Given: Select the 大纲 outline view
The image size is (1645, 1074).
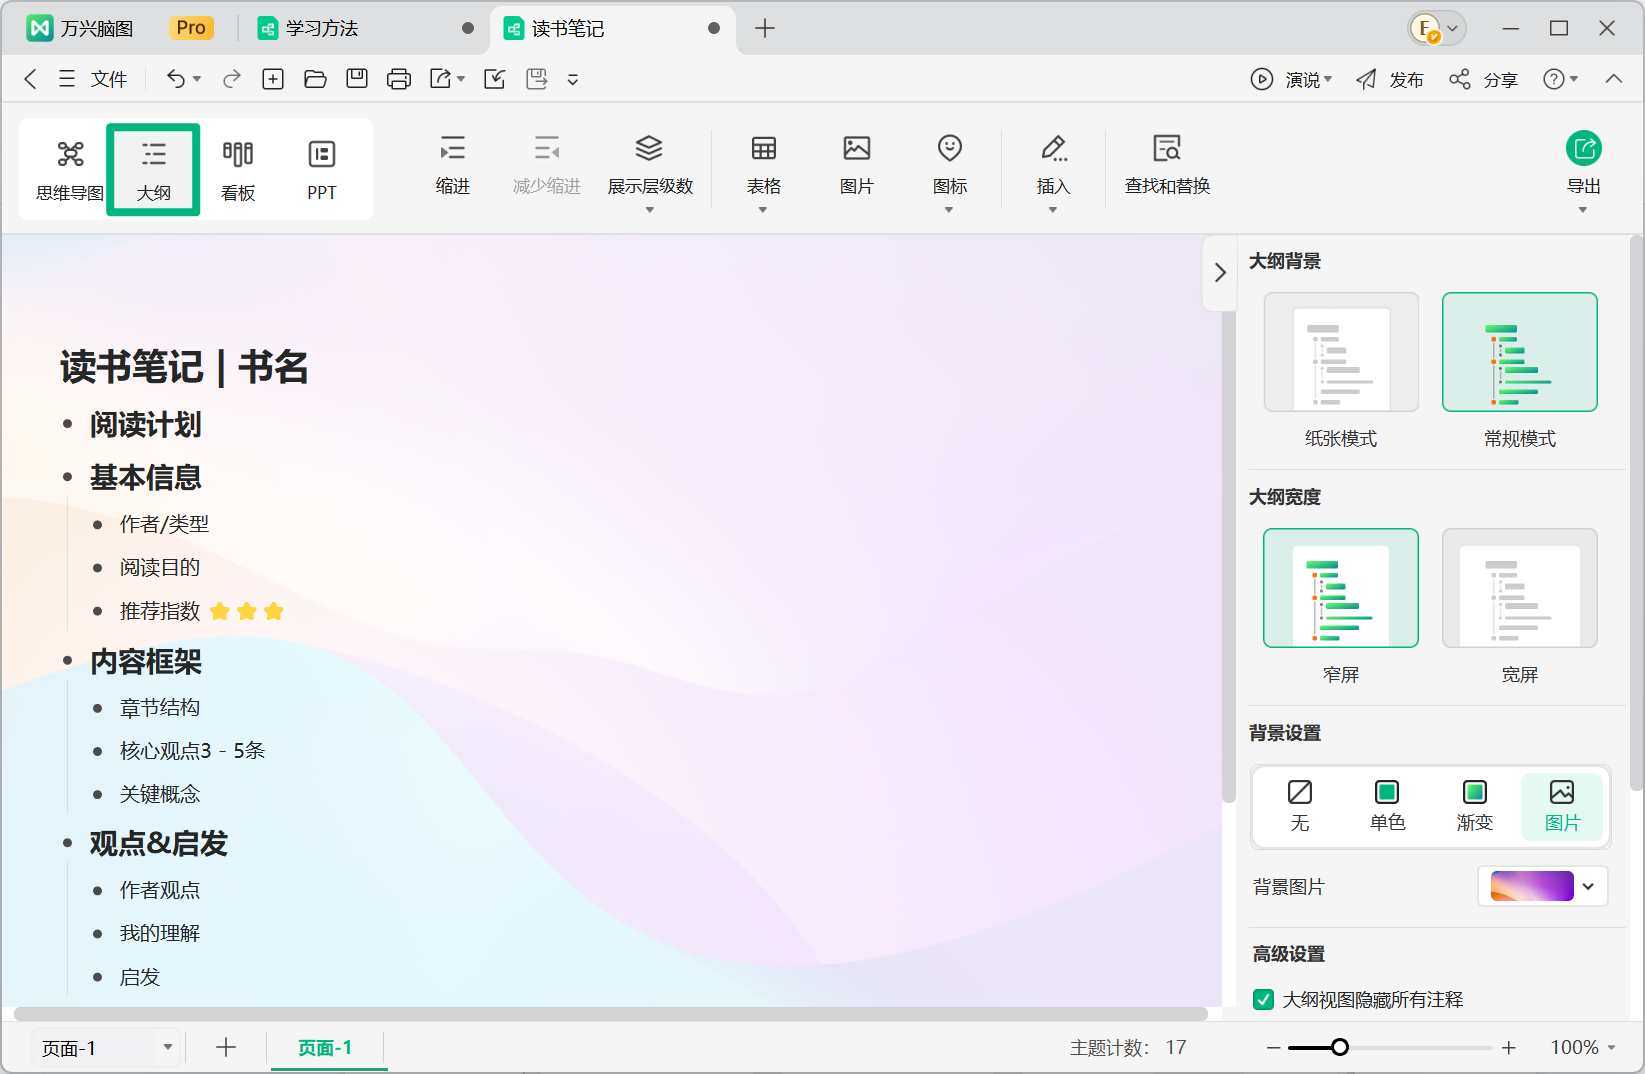Looking at the screenshot, I should click(x=154, y=170).
